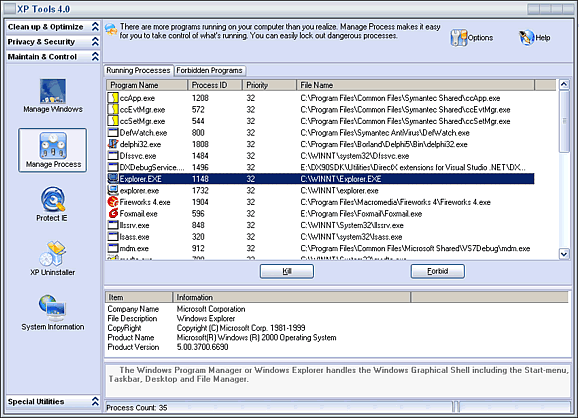
Task: Sort by Process ID column header
Action: (x=215, y=85)
